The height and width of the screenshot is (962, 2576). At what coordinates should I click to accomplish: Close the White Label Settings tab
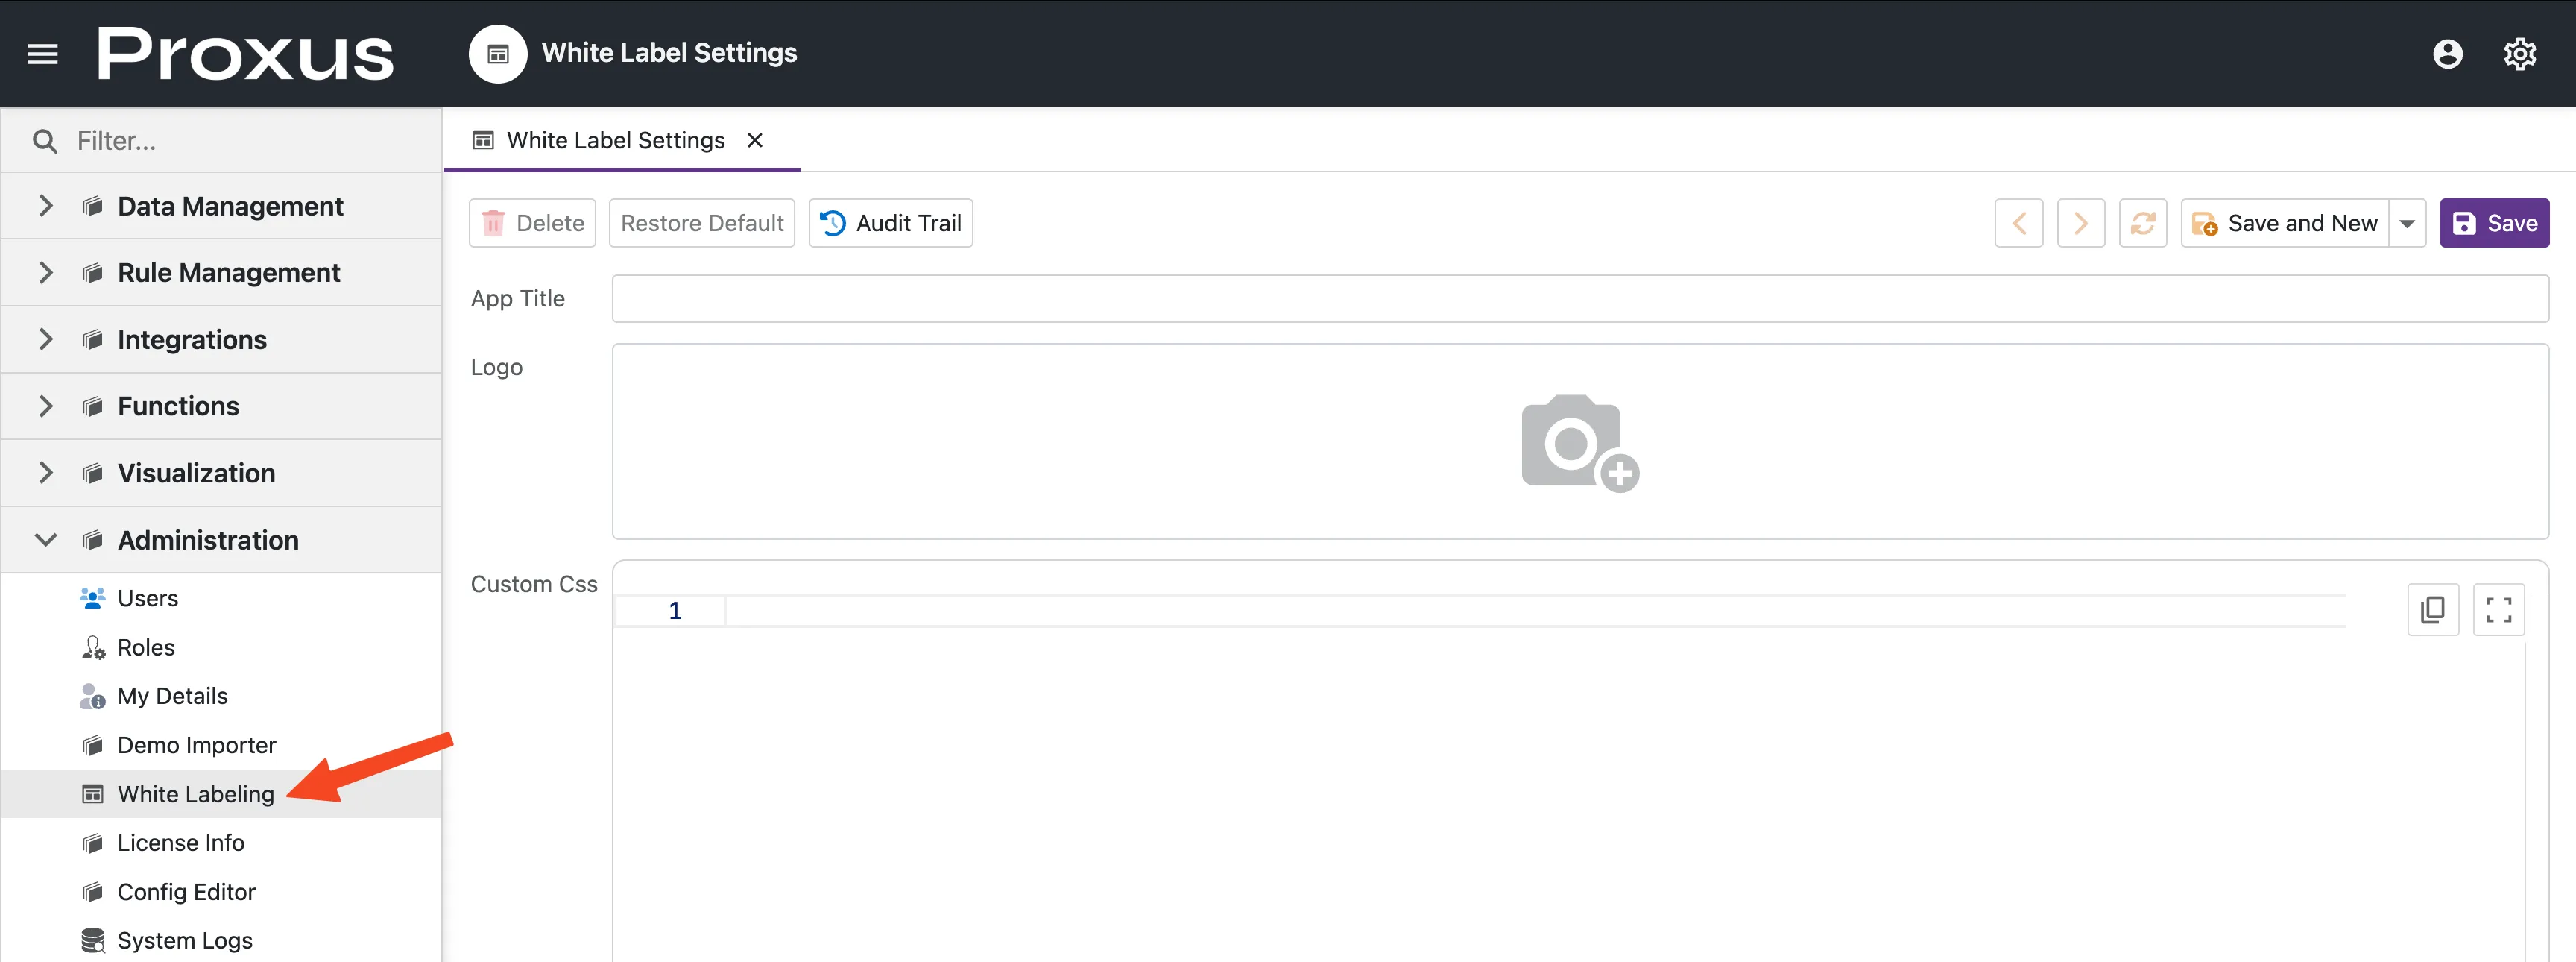coord(755,140)
